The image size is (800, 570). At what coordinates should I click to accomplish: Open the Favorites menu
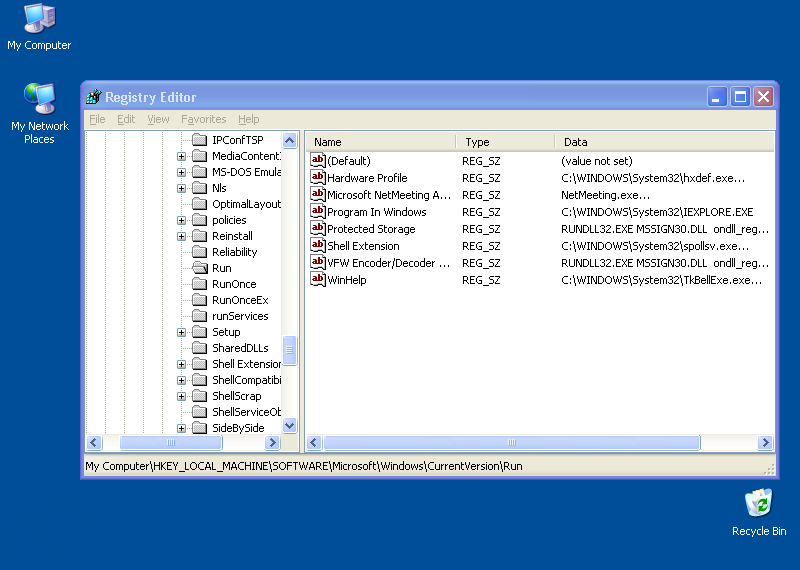pos(204,119)
